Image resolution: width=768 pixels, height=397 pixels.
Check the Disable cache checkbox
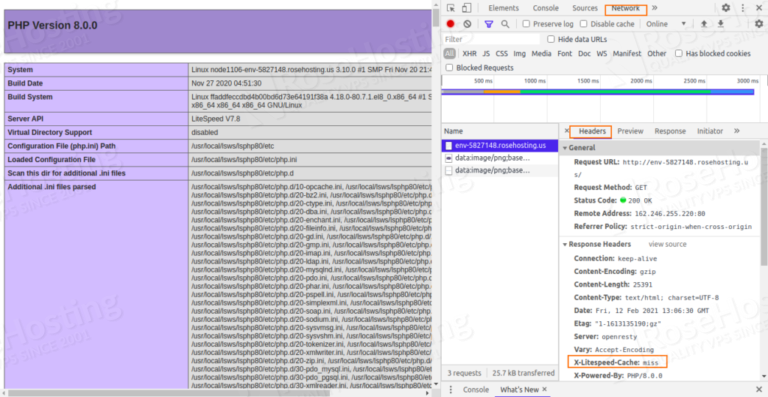(584, 24)
